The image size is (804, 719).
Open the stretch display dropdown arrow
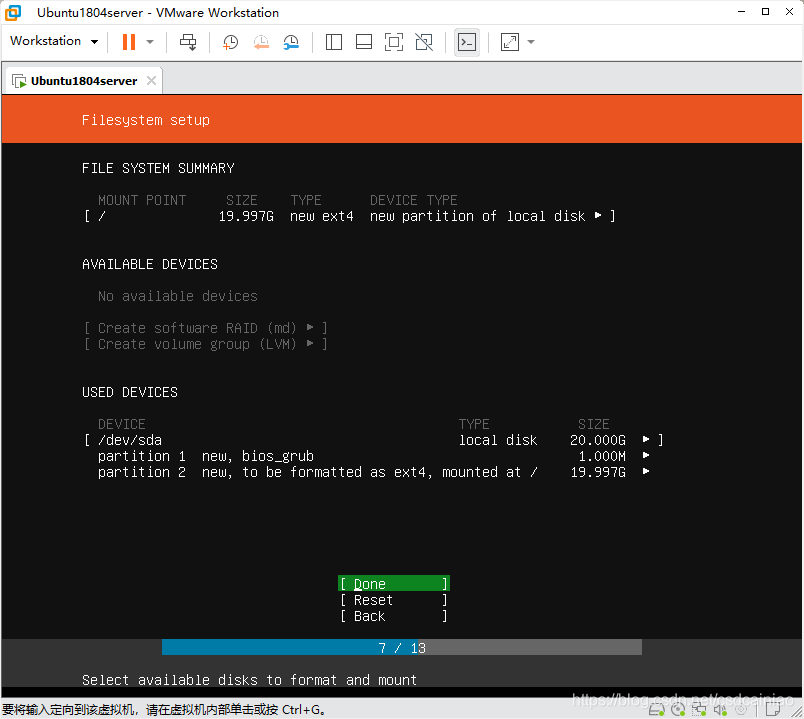pyautogui.click(x=531, y=42)
